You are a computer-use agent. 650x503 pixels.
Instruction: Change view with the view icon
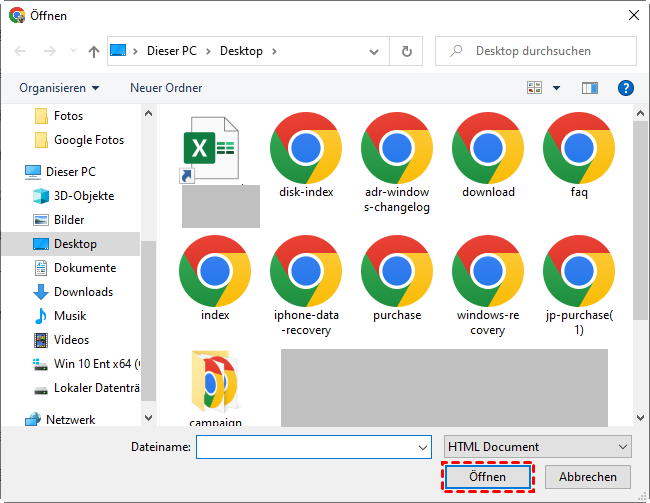(534, 87)
